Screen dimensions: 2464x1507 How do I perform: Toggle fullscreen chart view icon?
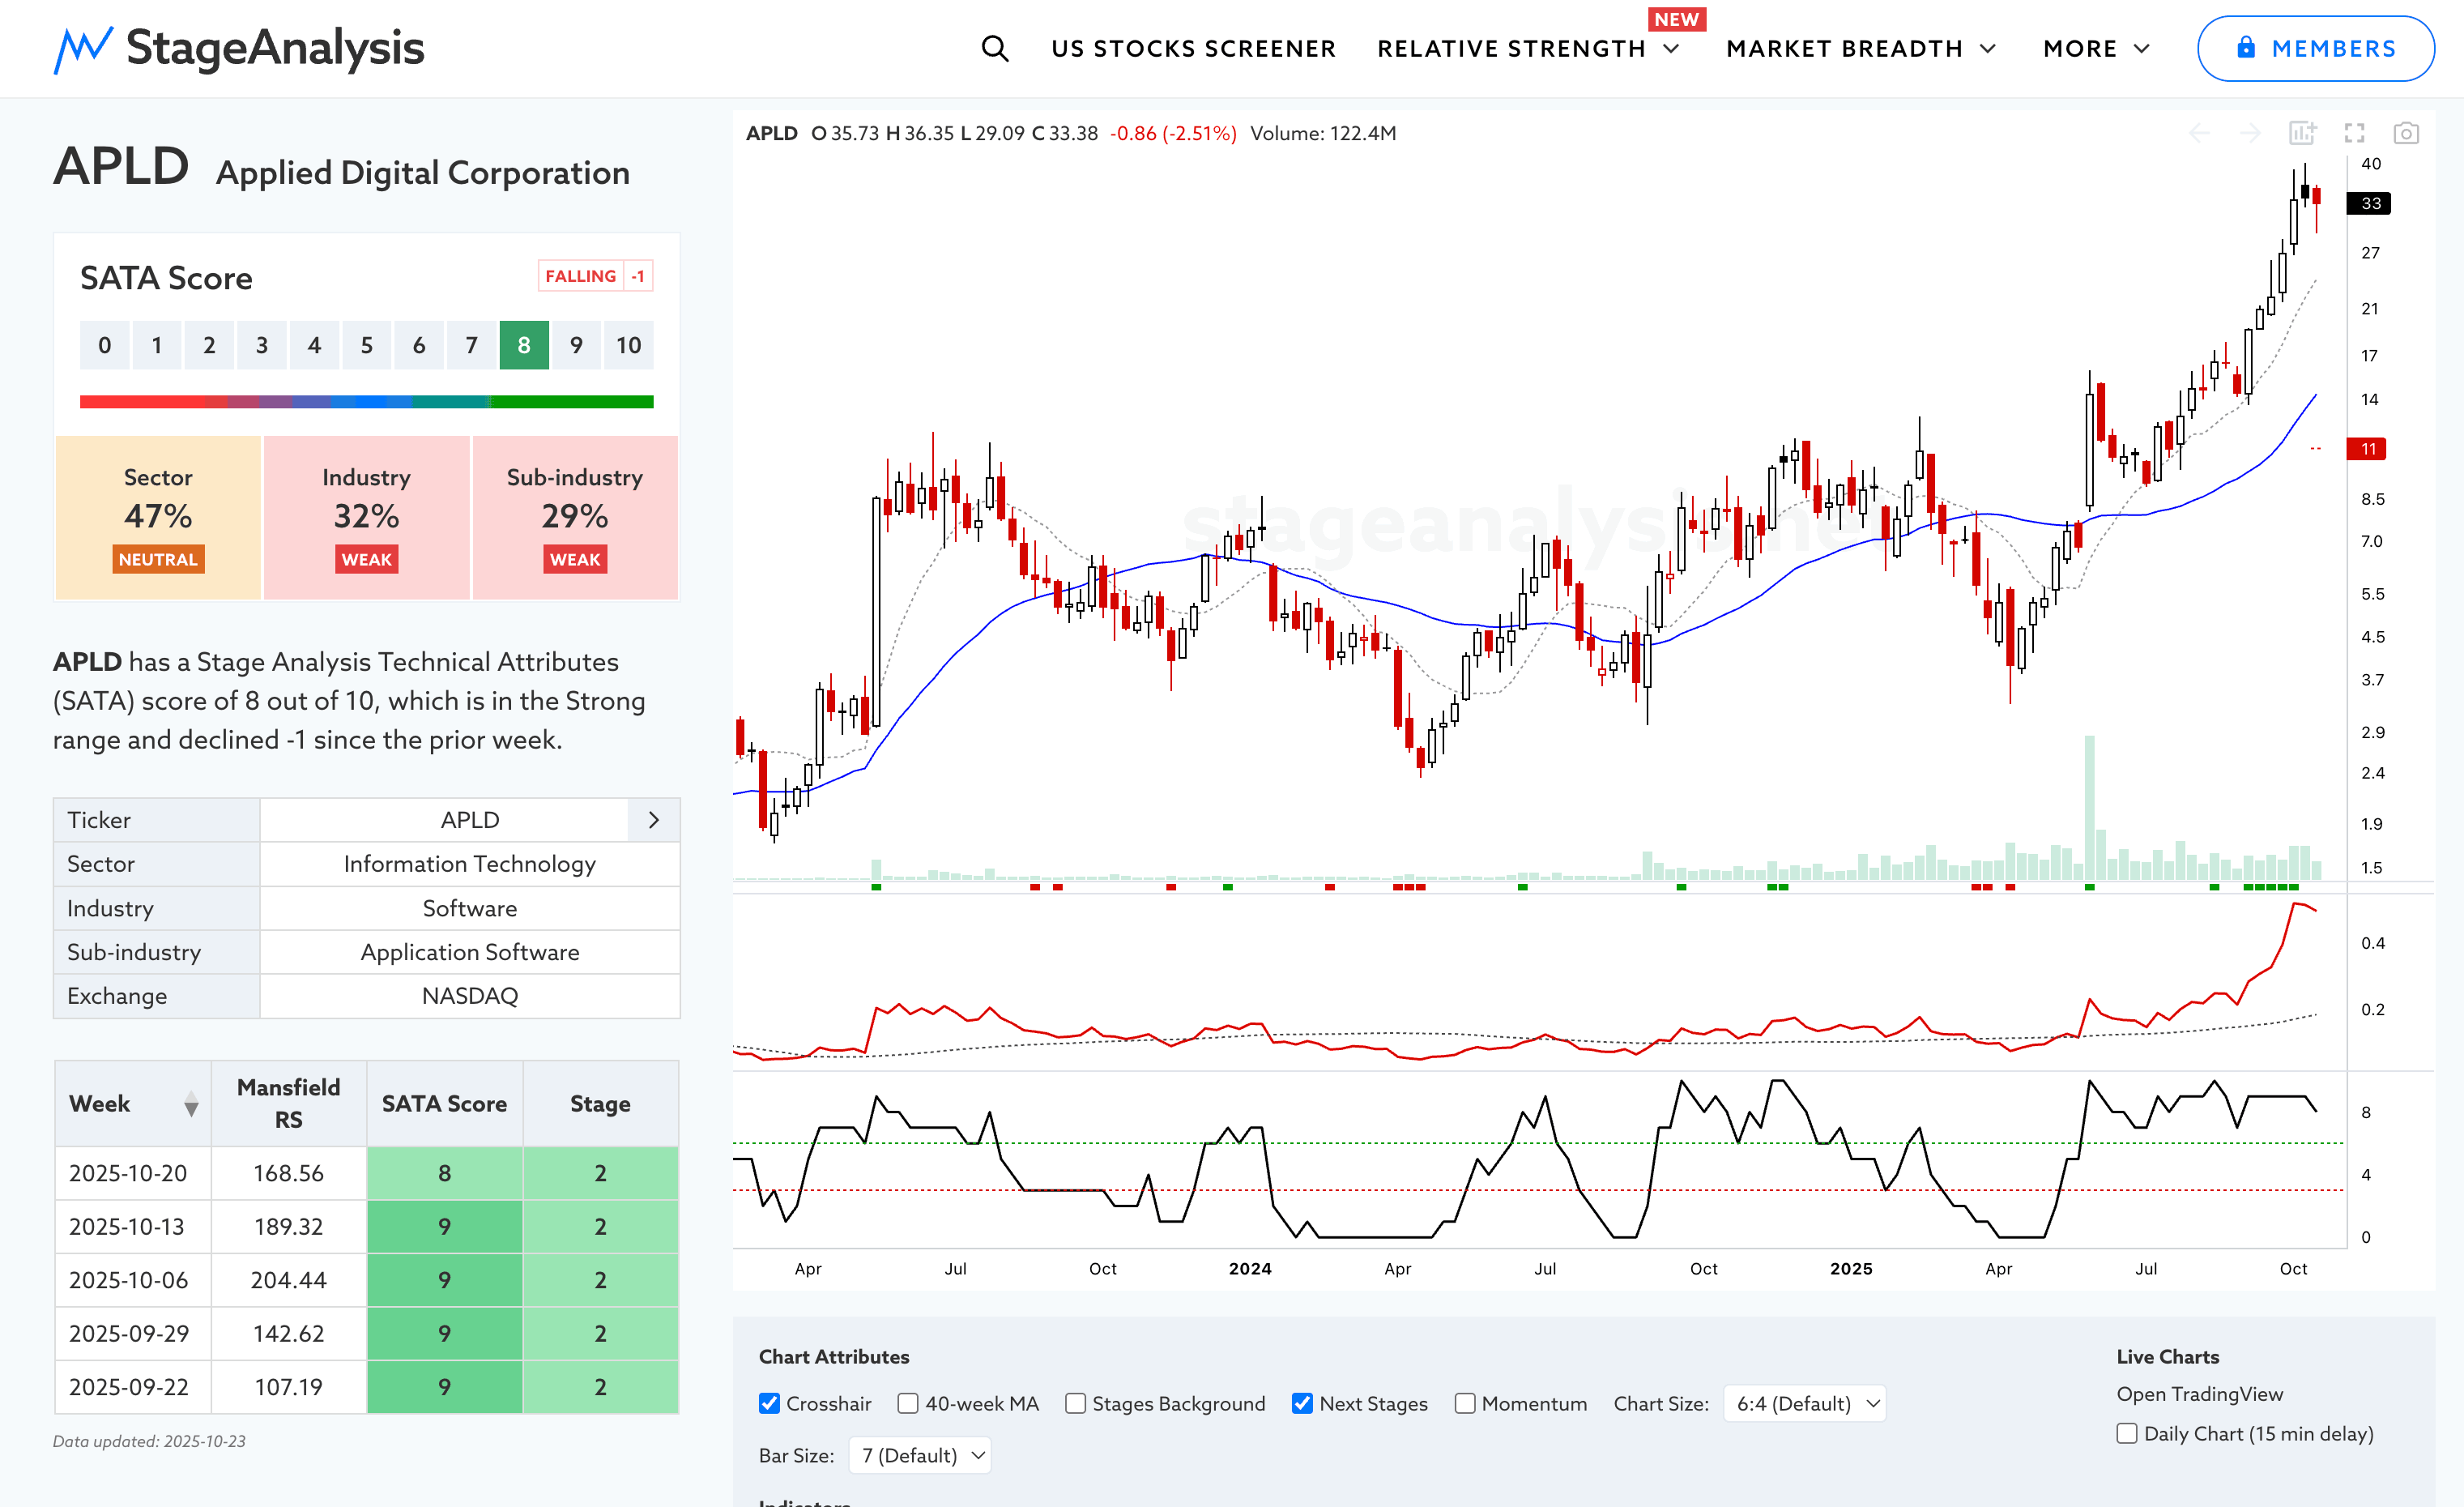coord(2354,133)
